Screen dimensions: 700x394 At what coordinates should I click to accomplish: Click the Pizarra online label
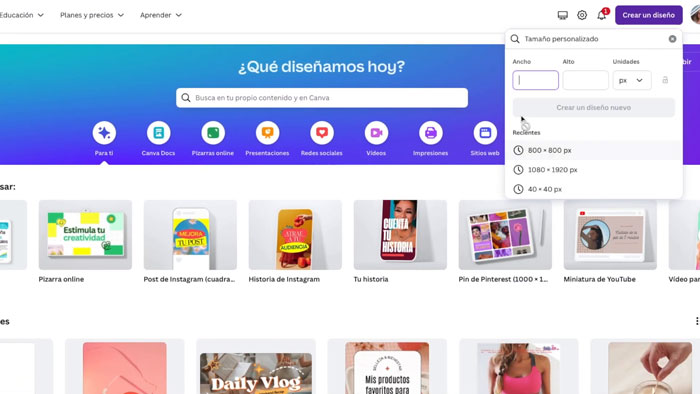[61, 279]
